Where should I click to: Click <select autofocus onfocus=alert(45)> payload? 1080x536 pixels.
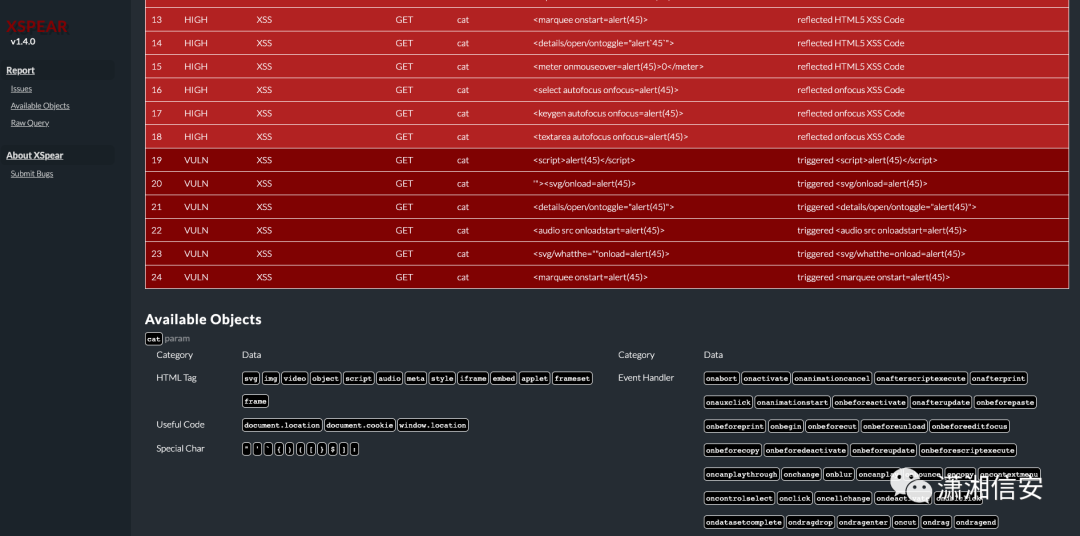[605, 90]
